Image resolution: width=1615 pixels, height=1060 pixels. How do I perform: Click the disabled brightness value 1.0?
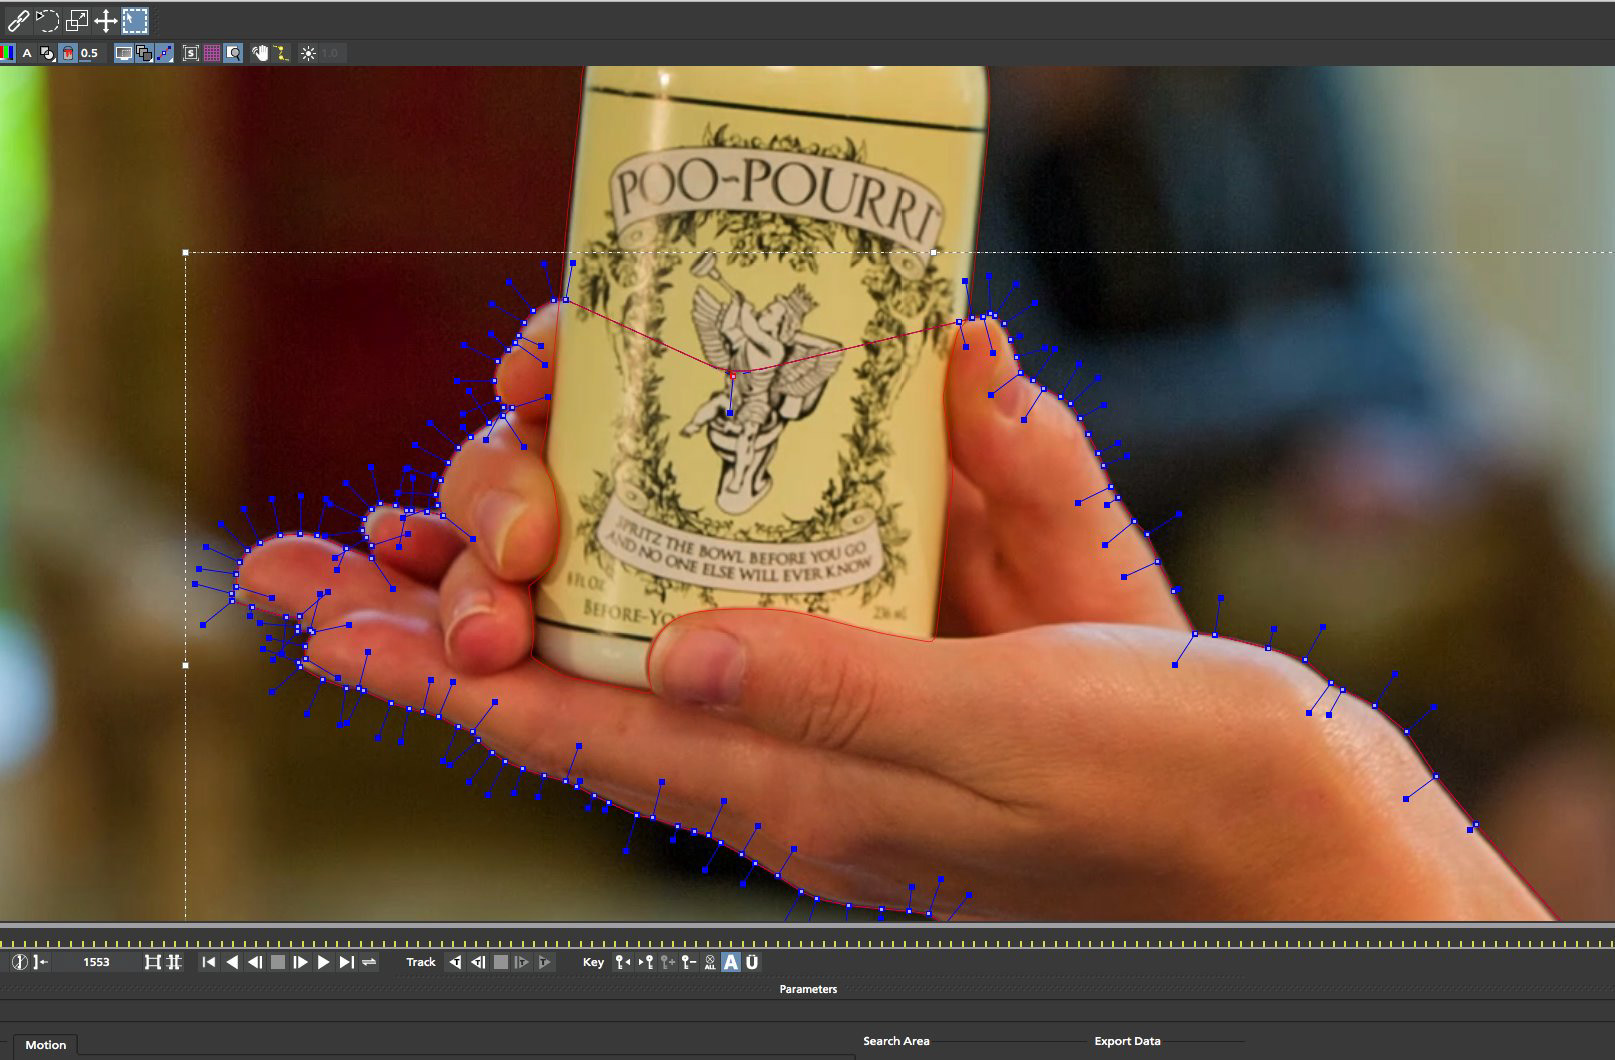pos(331,53)
